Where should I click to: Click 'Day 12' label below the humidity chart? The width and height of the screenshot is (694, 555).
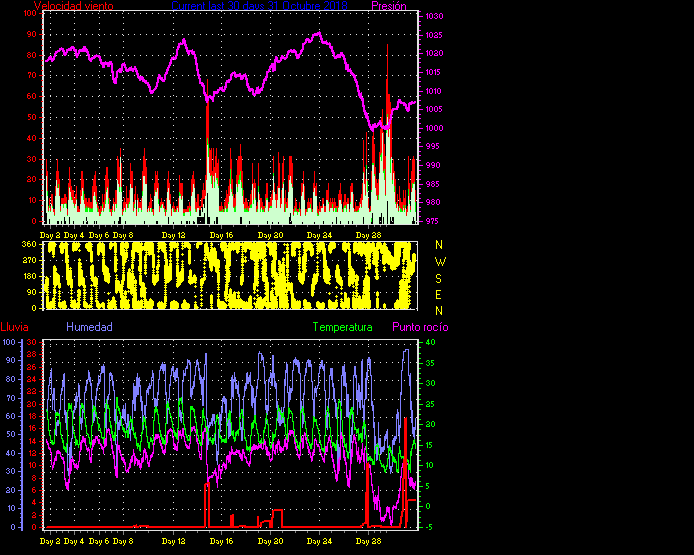coord(174,541)
